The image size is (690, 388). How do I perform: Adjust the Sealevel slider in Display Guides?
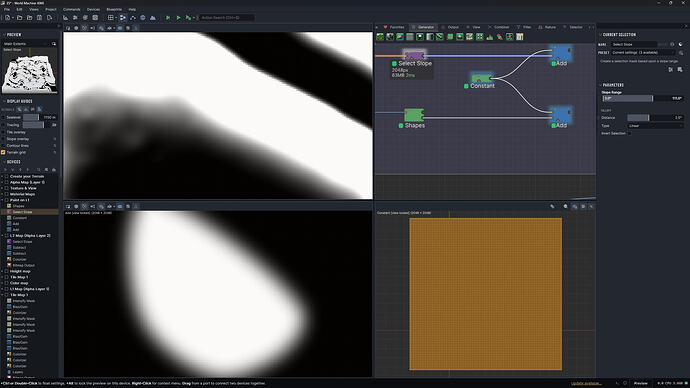tap(40, 117)
